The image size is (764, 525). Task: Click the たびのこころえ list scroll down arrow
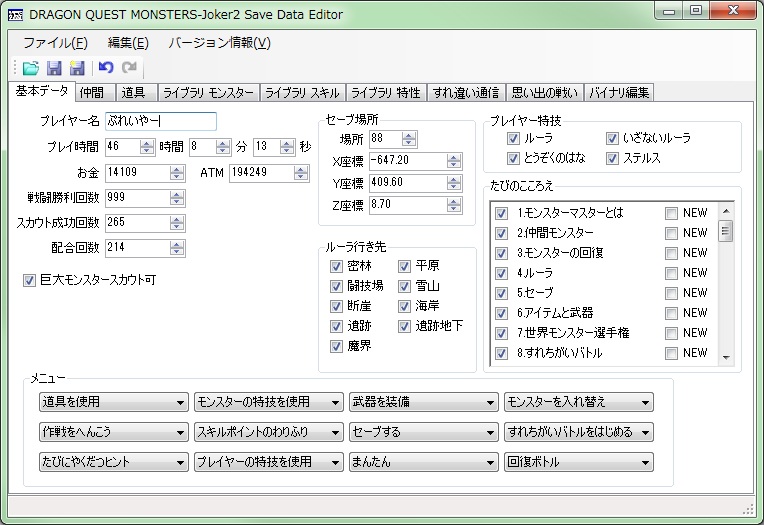(726, 358)
